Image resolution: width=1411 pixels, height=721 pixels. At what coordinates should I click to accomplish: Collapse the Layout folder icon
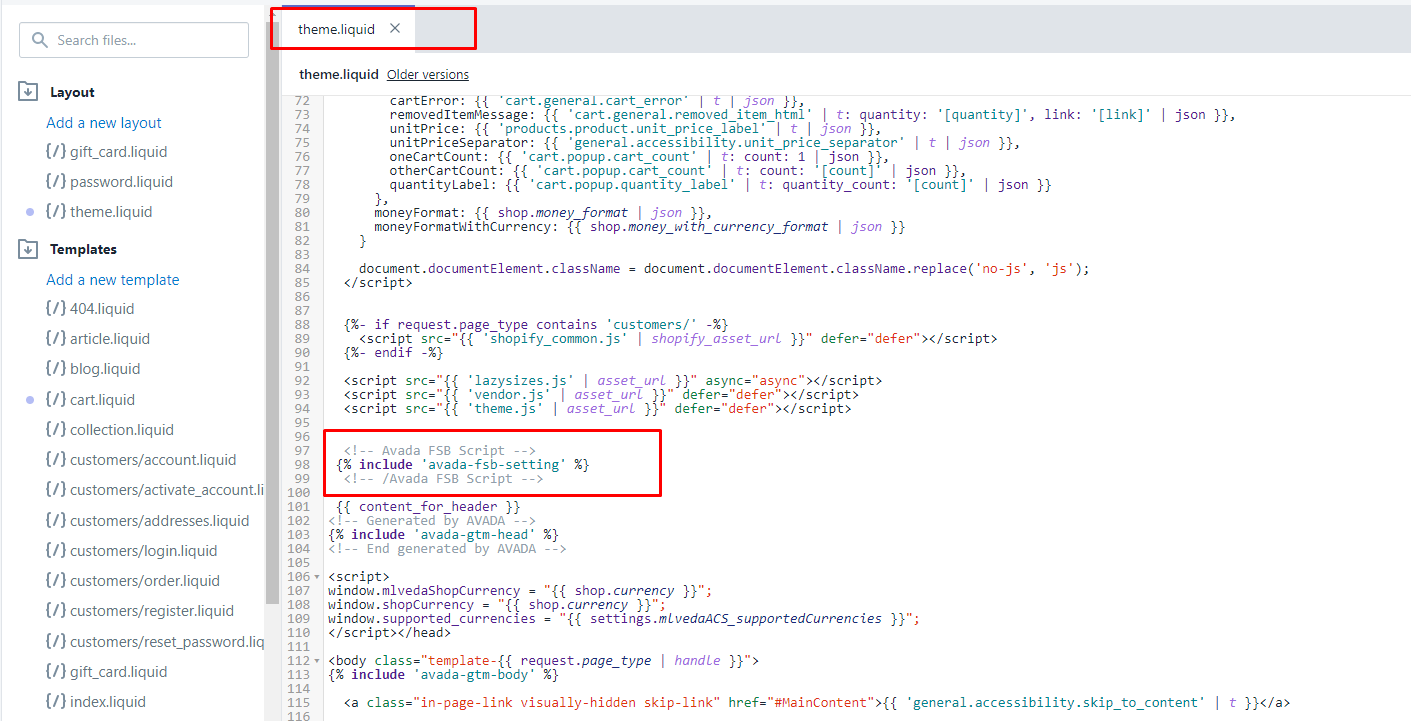[28, 92]
